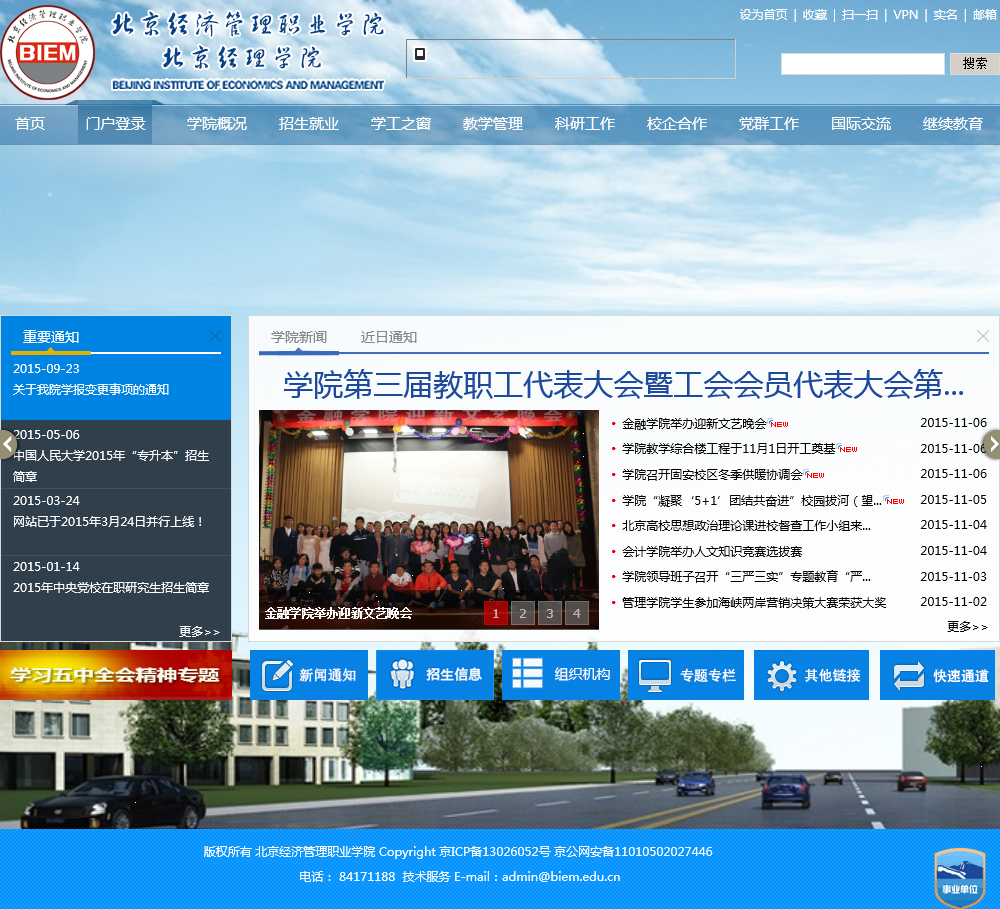Click 更多>> in the 重要通知 panel
This screenshot has height=909, width=1000.
pyautogui.click(x=199, y=632)
